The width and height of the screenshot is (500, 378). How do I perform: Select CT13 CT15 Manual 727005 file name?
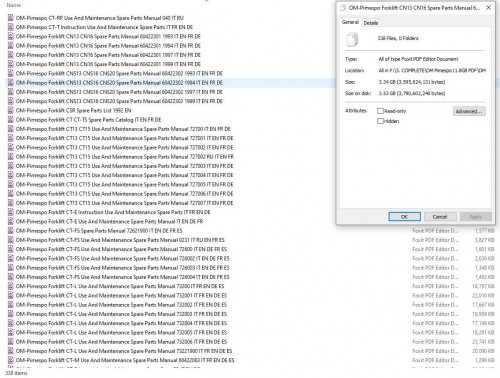124,185
